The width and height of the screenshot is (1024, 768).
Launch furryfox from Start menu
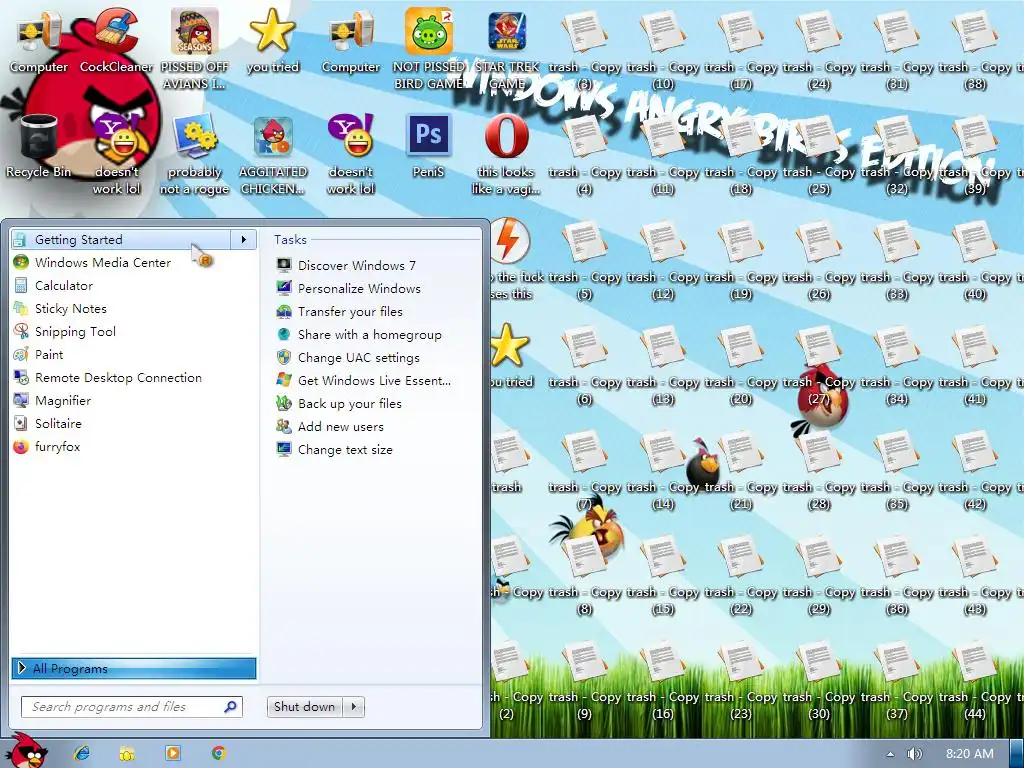click(x=134, y=447)
